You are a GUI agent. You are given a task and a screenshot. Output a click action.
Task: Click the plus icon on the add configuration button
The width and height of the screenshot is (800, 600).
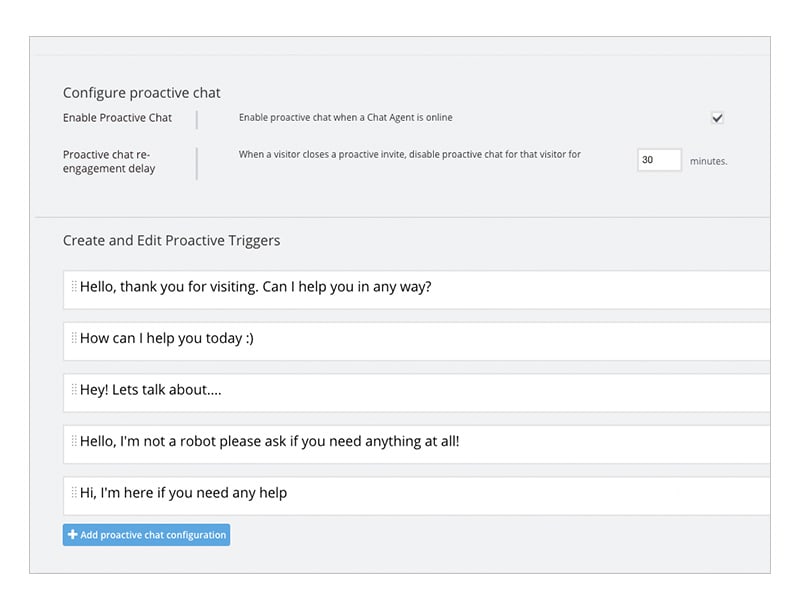coord(72,535)
